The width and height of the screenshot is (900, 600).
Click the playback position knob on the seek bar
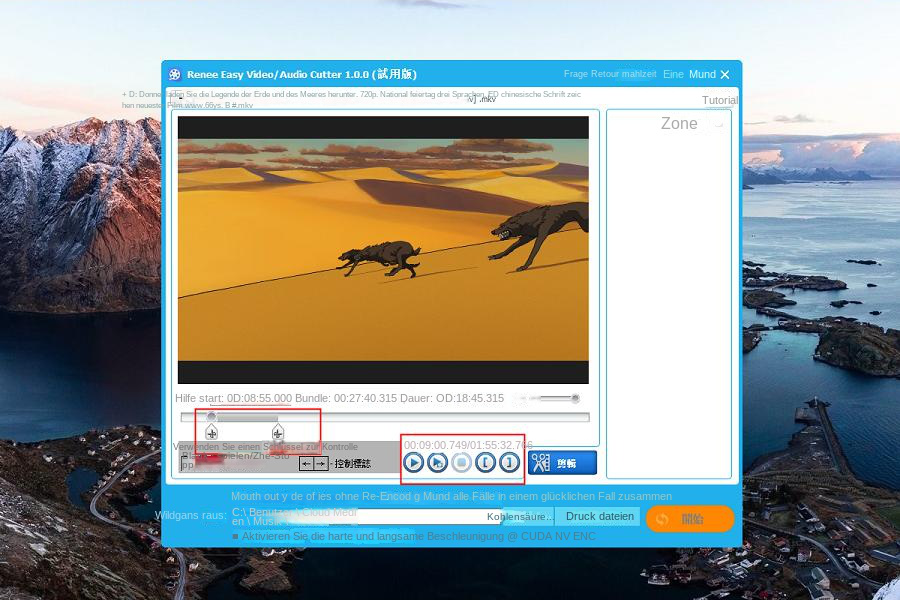[212, 416]
